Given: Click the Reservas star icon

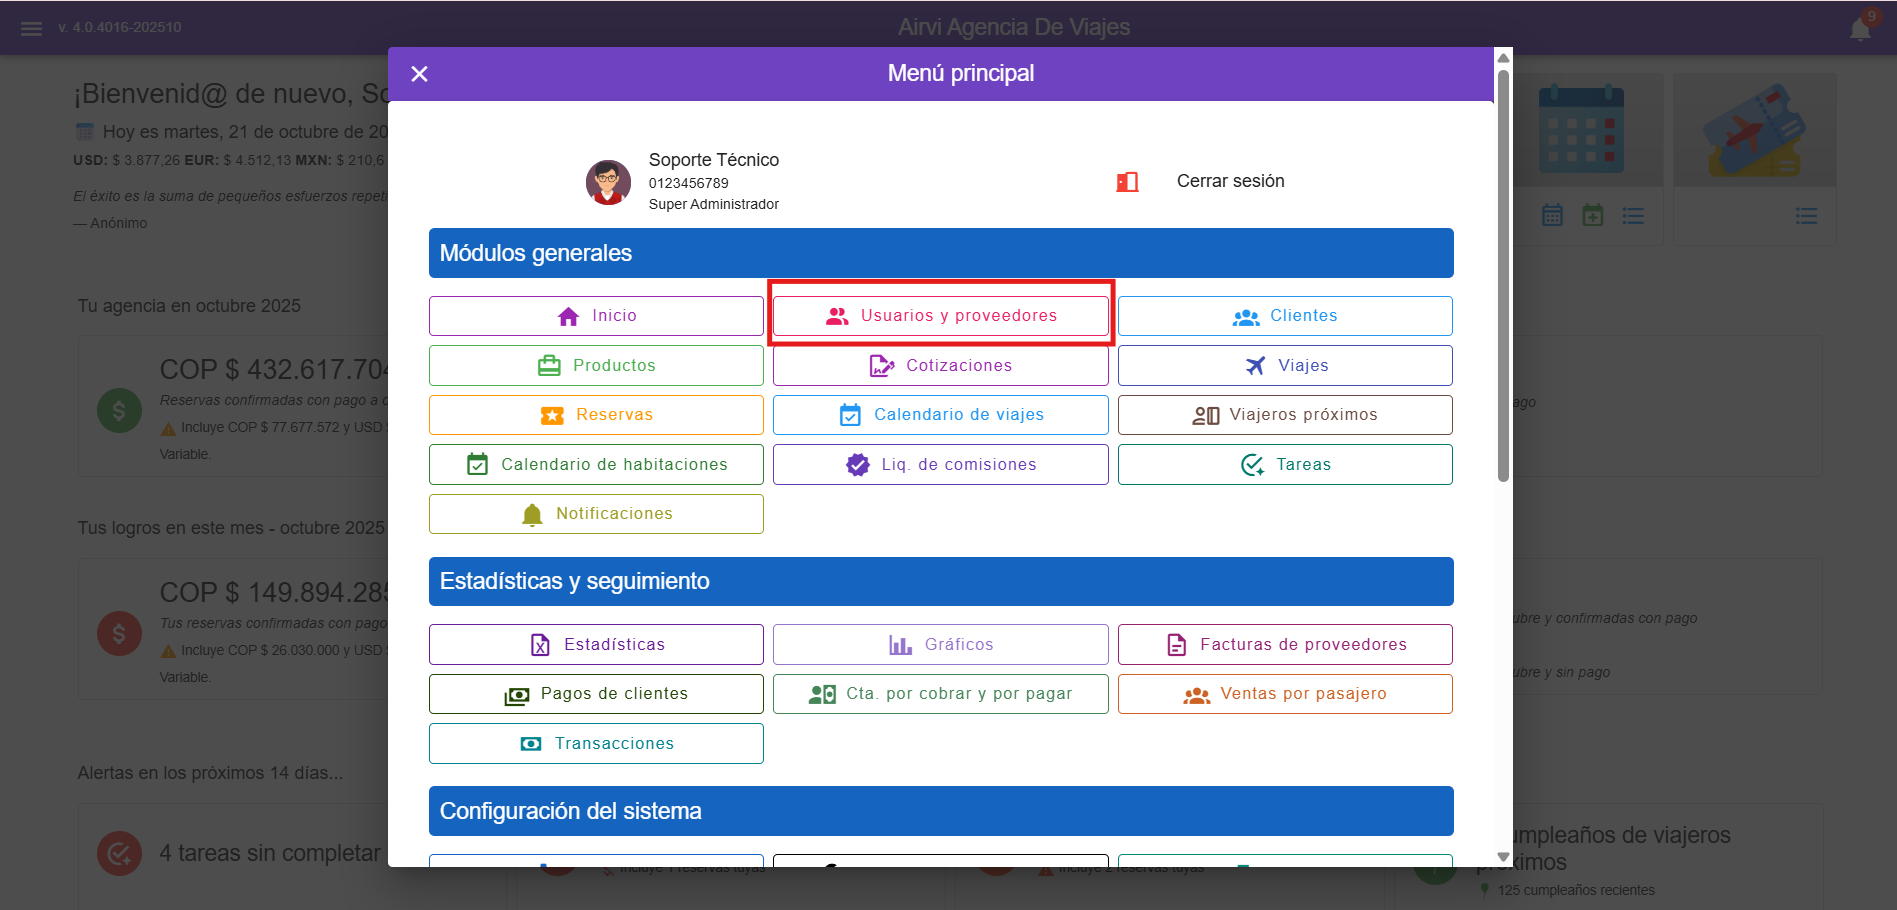Looking at the screenshot, I should point(552,416).
